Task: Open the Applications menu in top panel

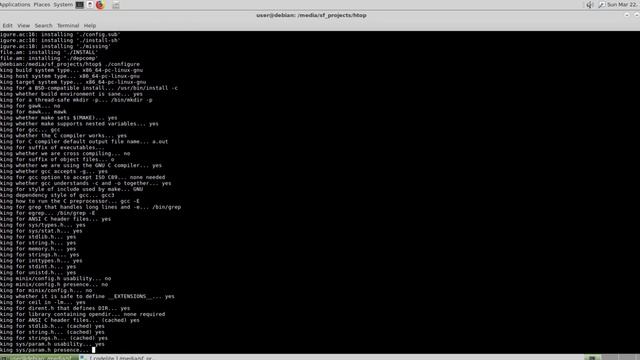Action: [x=15, y=4]
